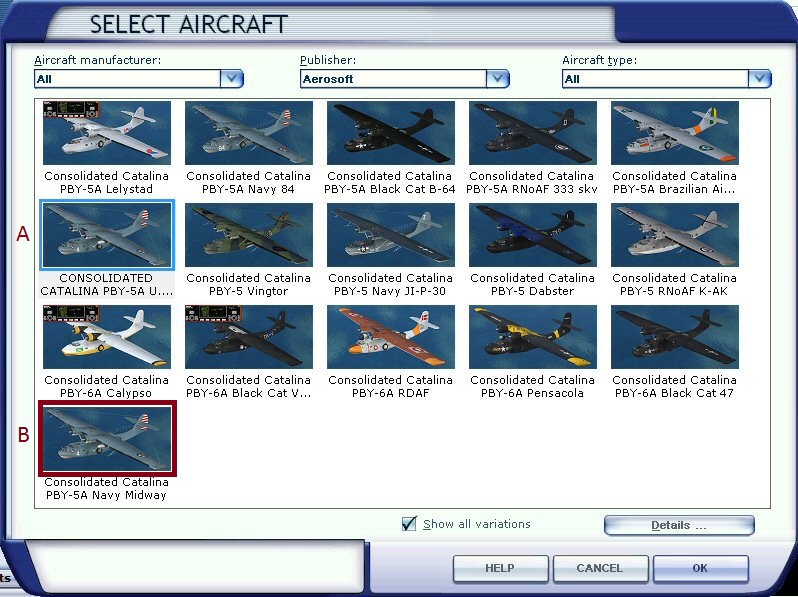Pick the PBY-5 Vingtor camouflage aircraft thumbnail

(249, 235)
